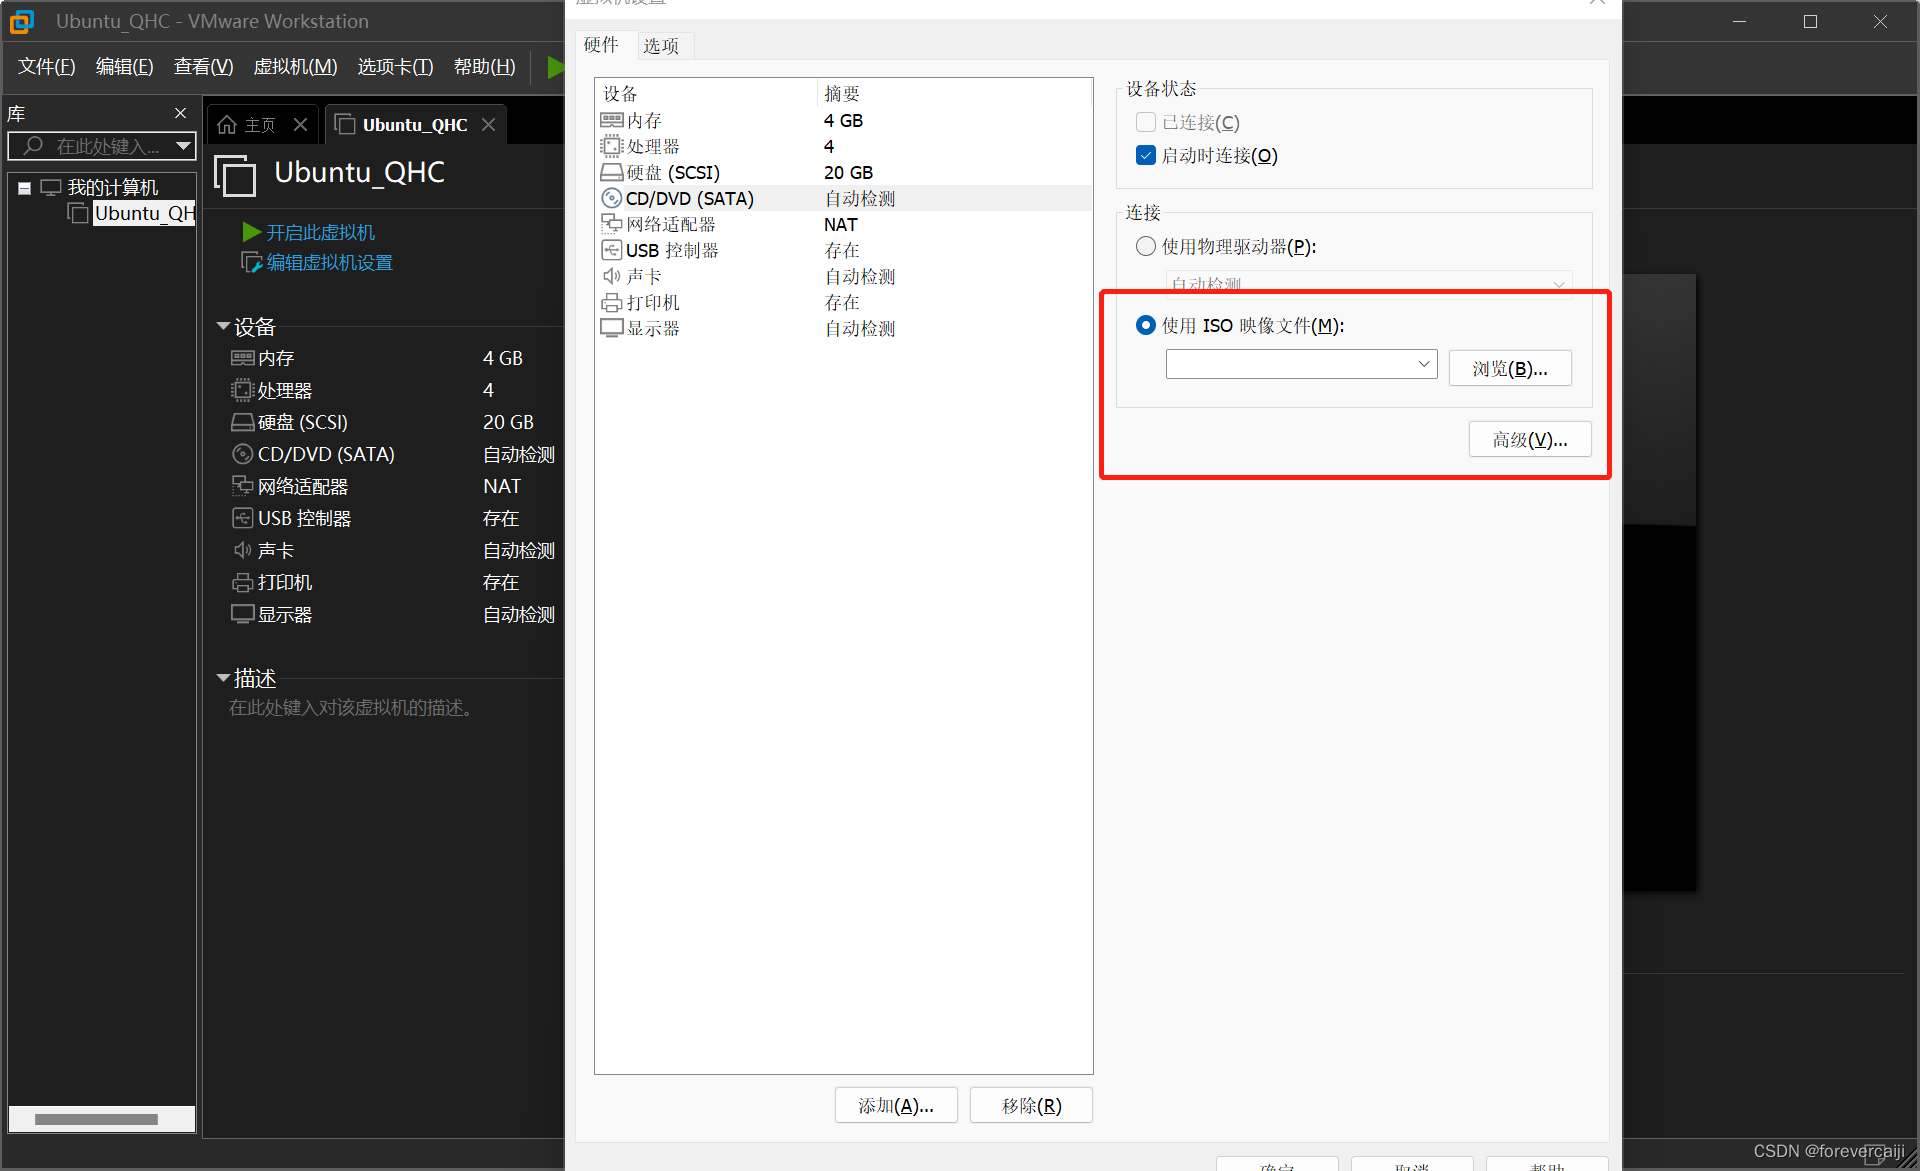The height and width of the screenshot is (1171, 1920).
Task: Select the sound card (声卡) device entry
Action: click(643, 277)
